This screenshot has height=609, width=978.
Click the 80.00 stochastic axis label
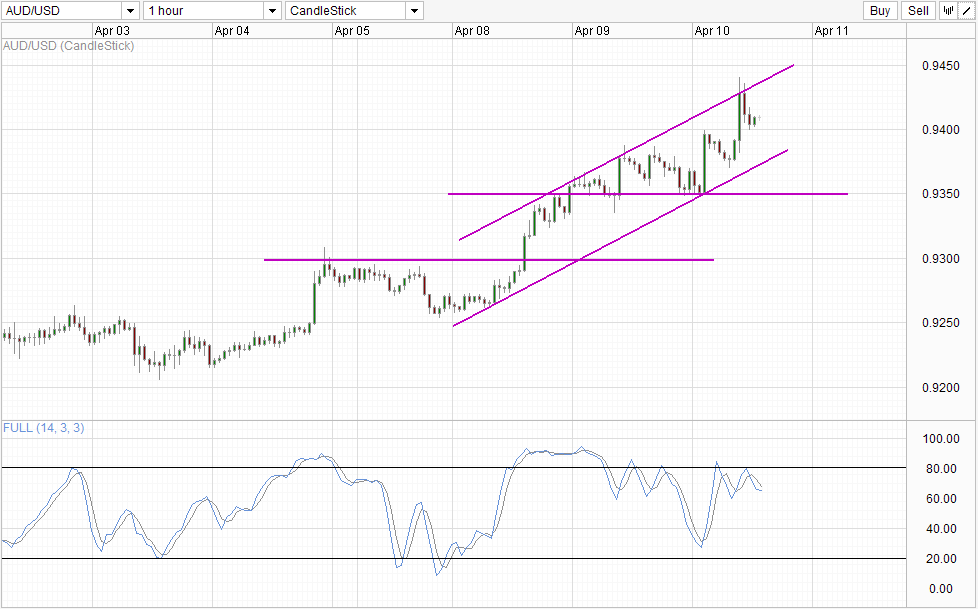click(x=941, y=469)
